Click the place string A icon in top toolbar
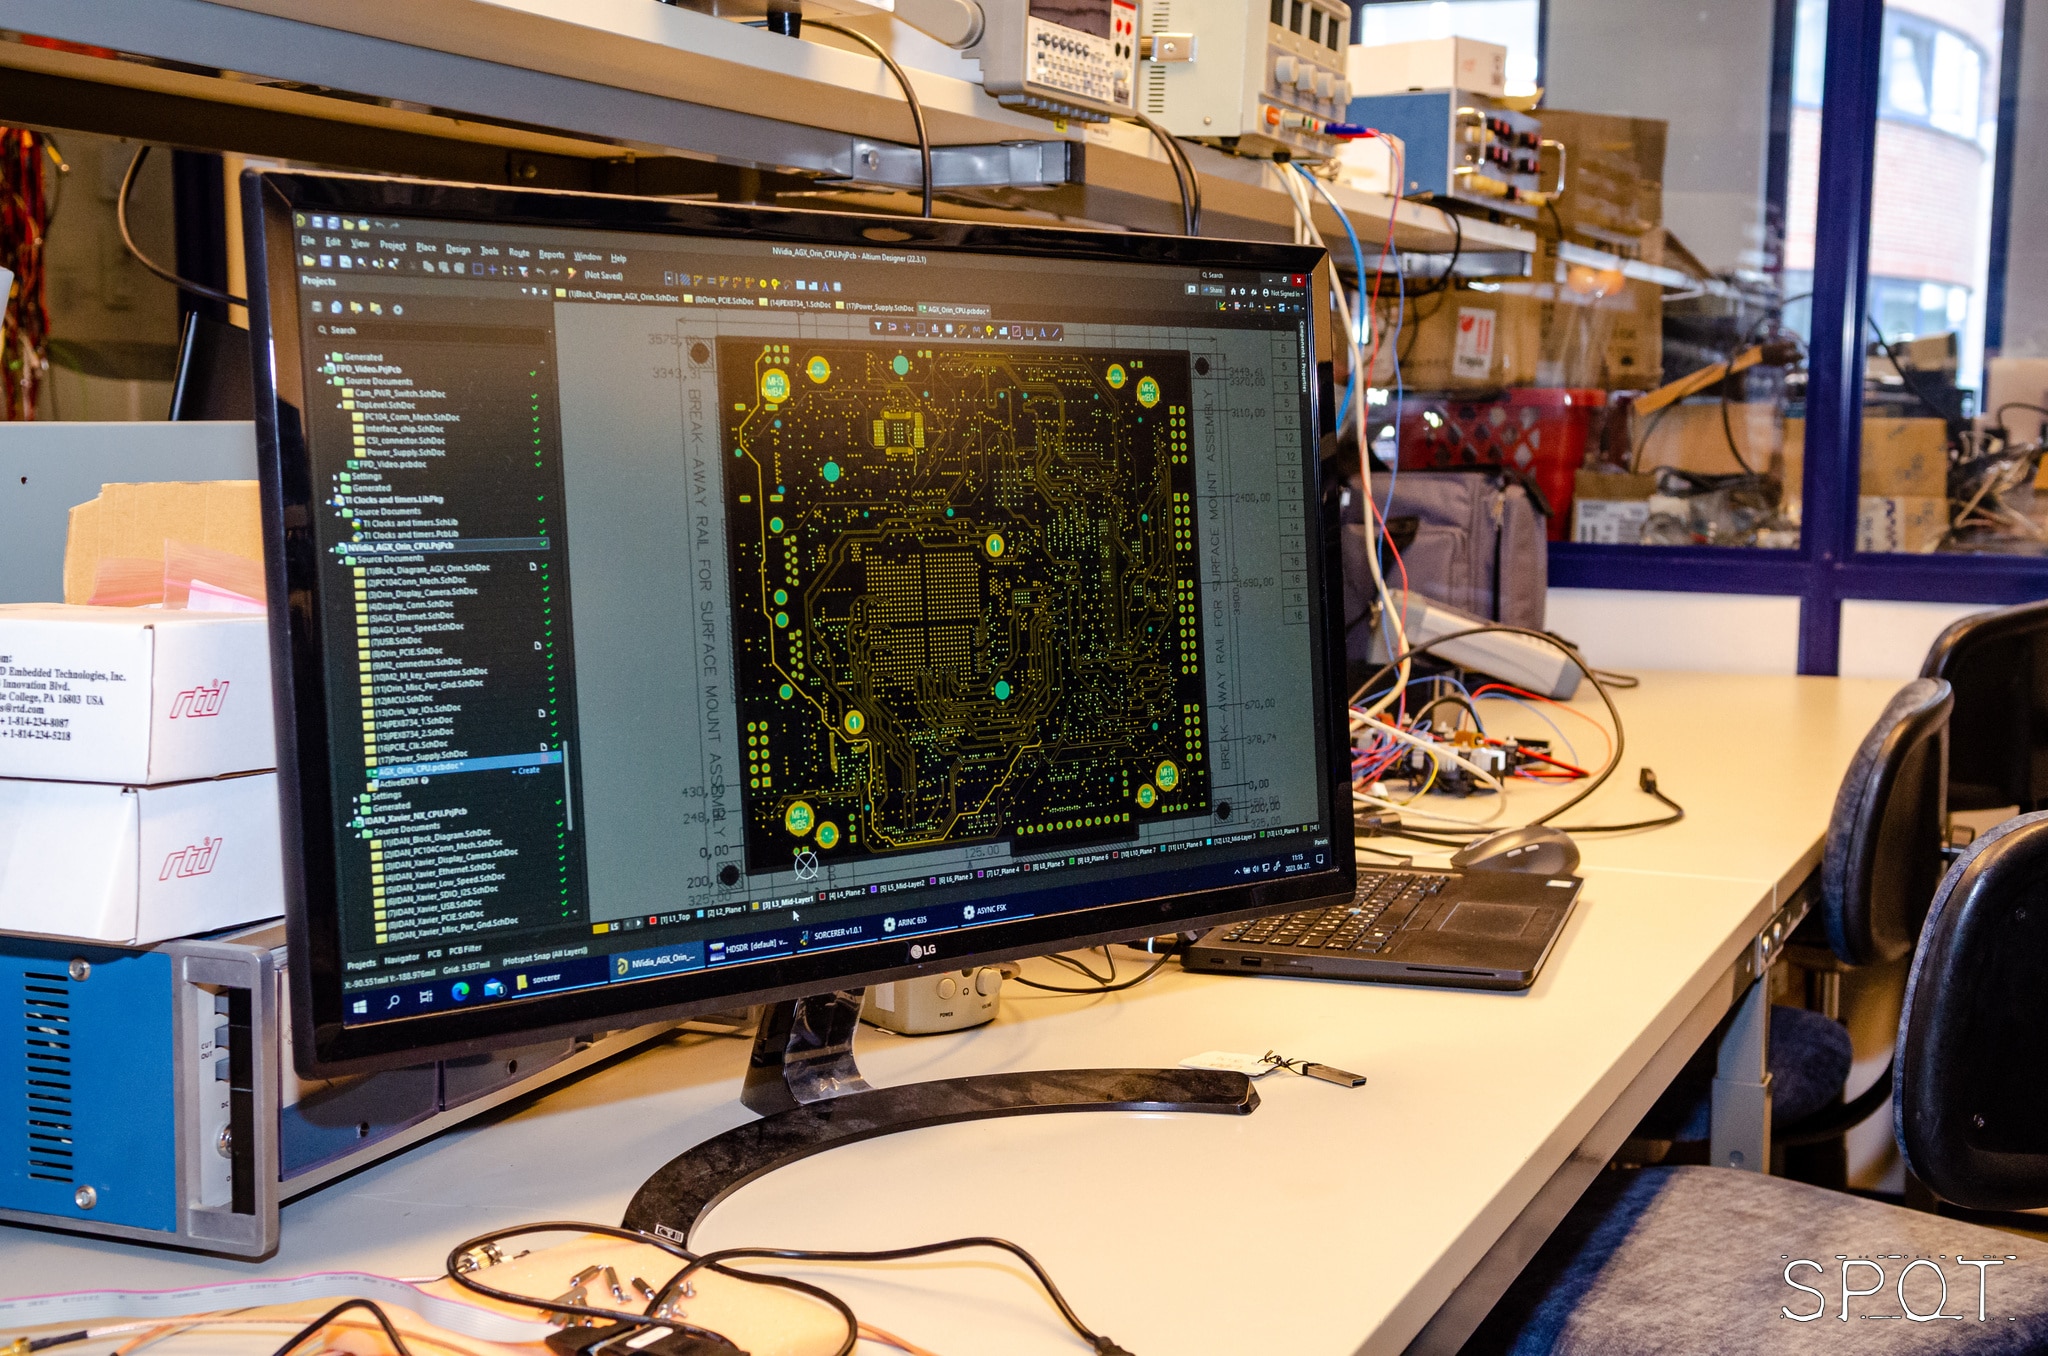2048x1356 pixels. coord(825,287)
